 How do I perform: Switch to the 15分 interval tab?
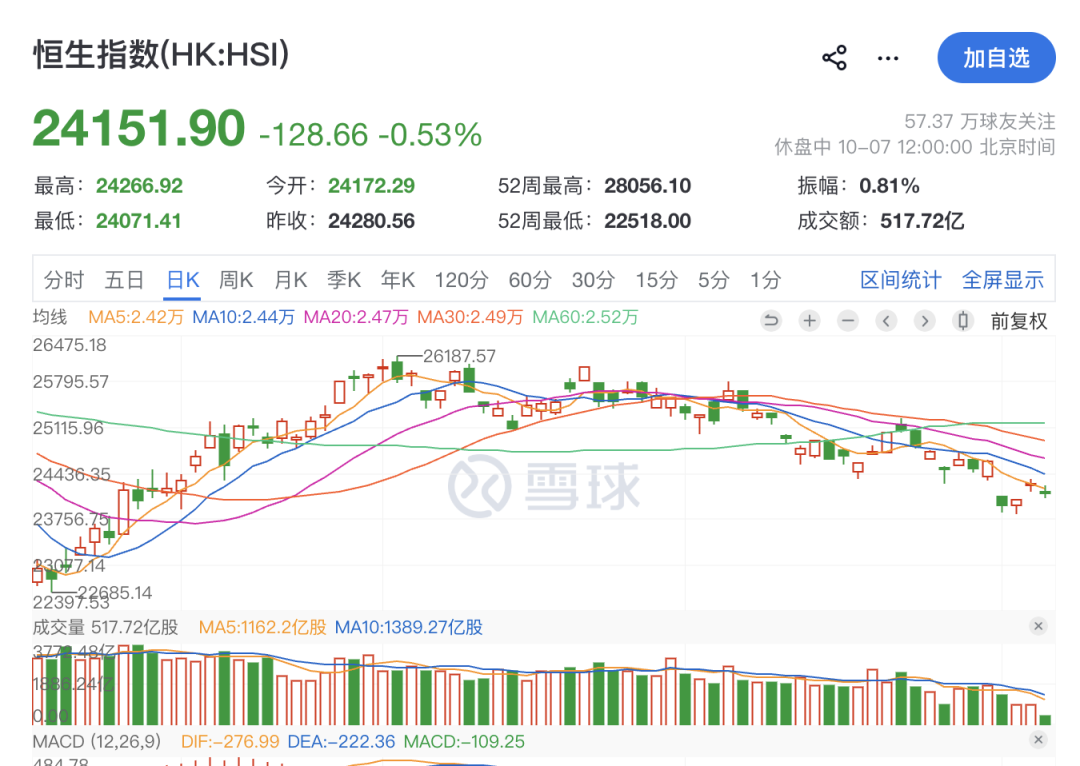656,280
